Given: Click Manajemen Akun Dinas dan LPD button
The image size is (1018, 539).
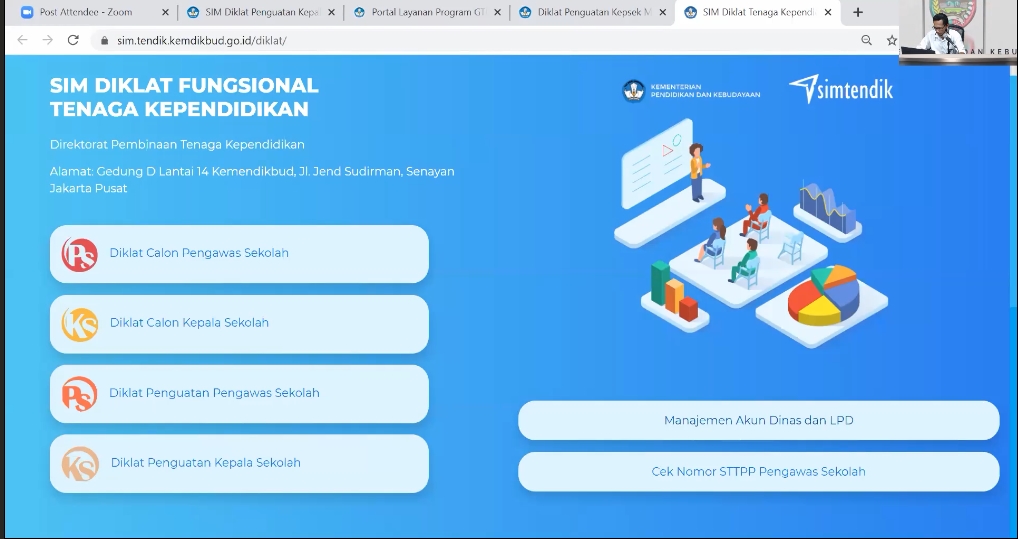Looking at the screenshot, I should (x=758, y=421).
